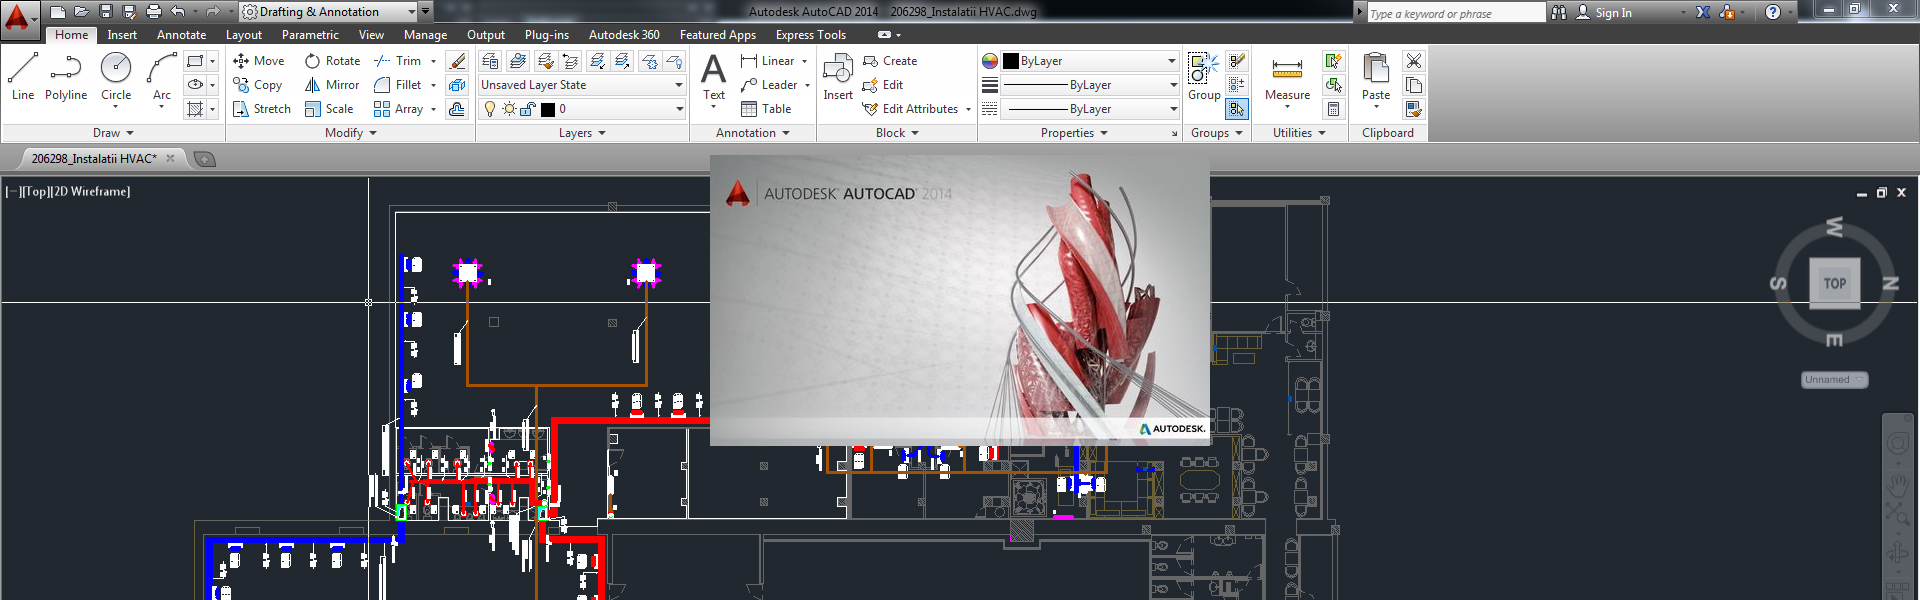
Task: Open the Unsaved Layer State dropdown
Action: (x=582, y=85)
